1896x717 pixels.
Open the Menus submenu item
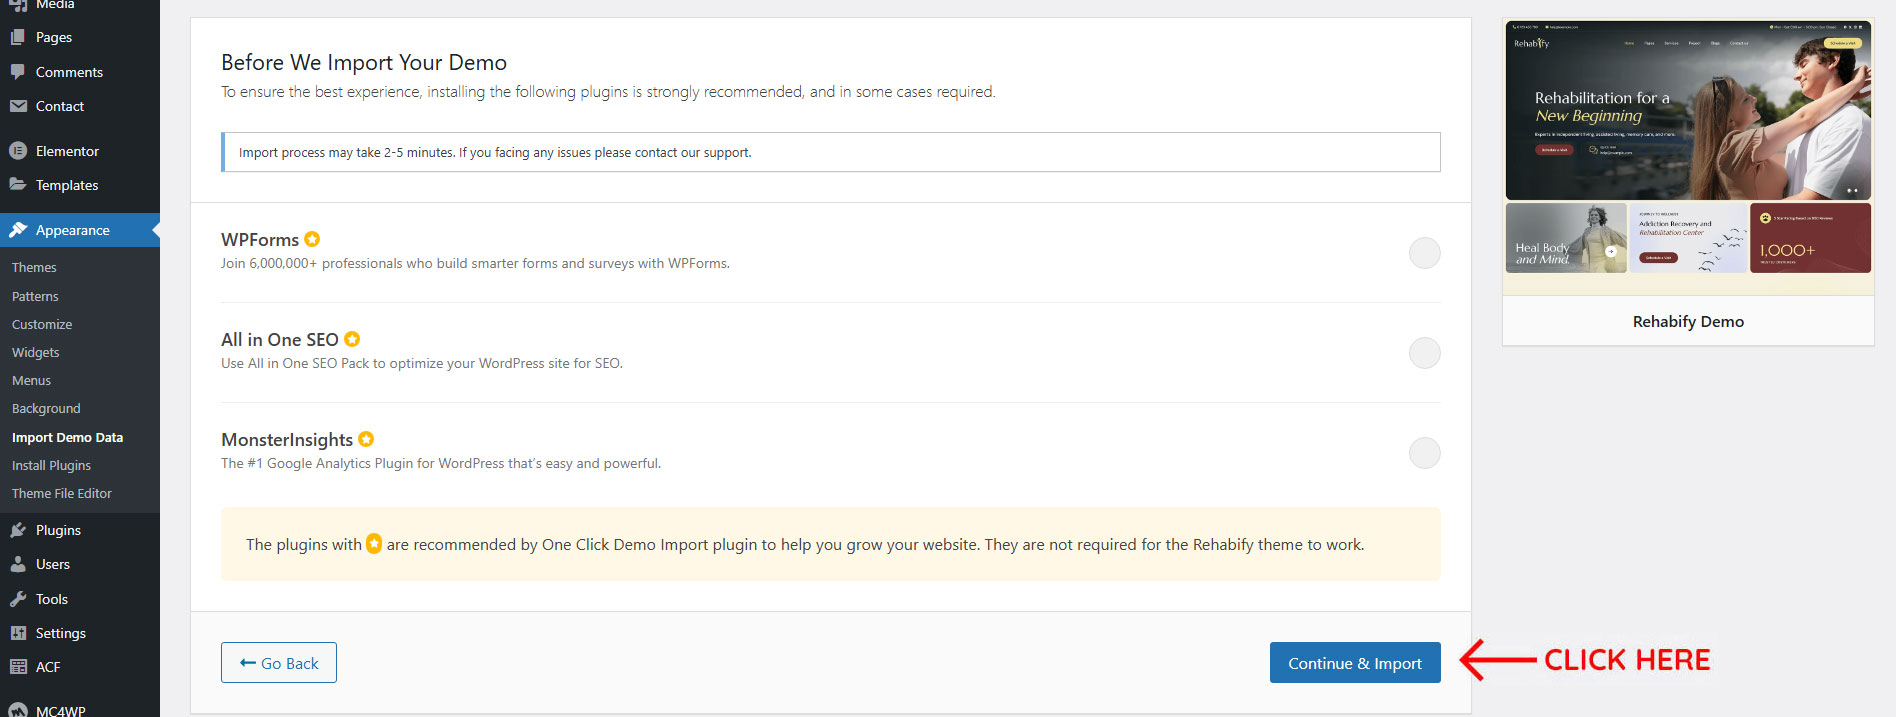(31, 380)
